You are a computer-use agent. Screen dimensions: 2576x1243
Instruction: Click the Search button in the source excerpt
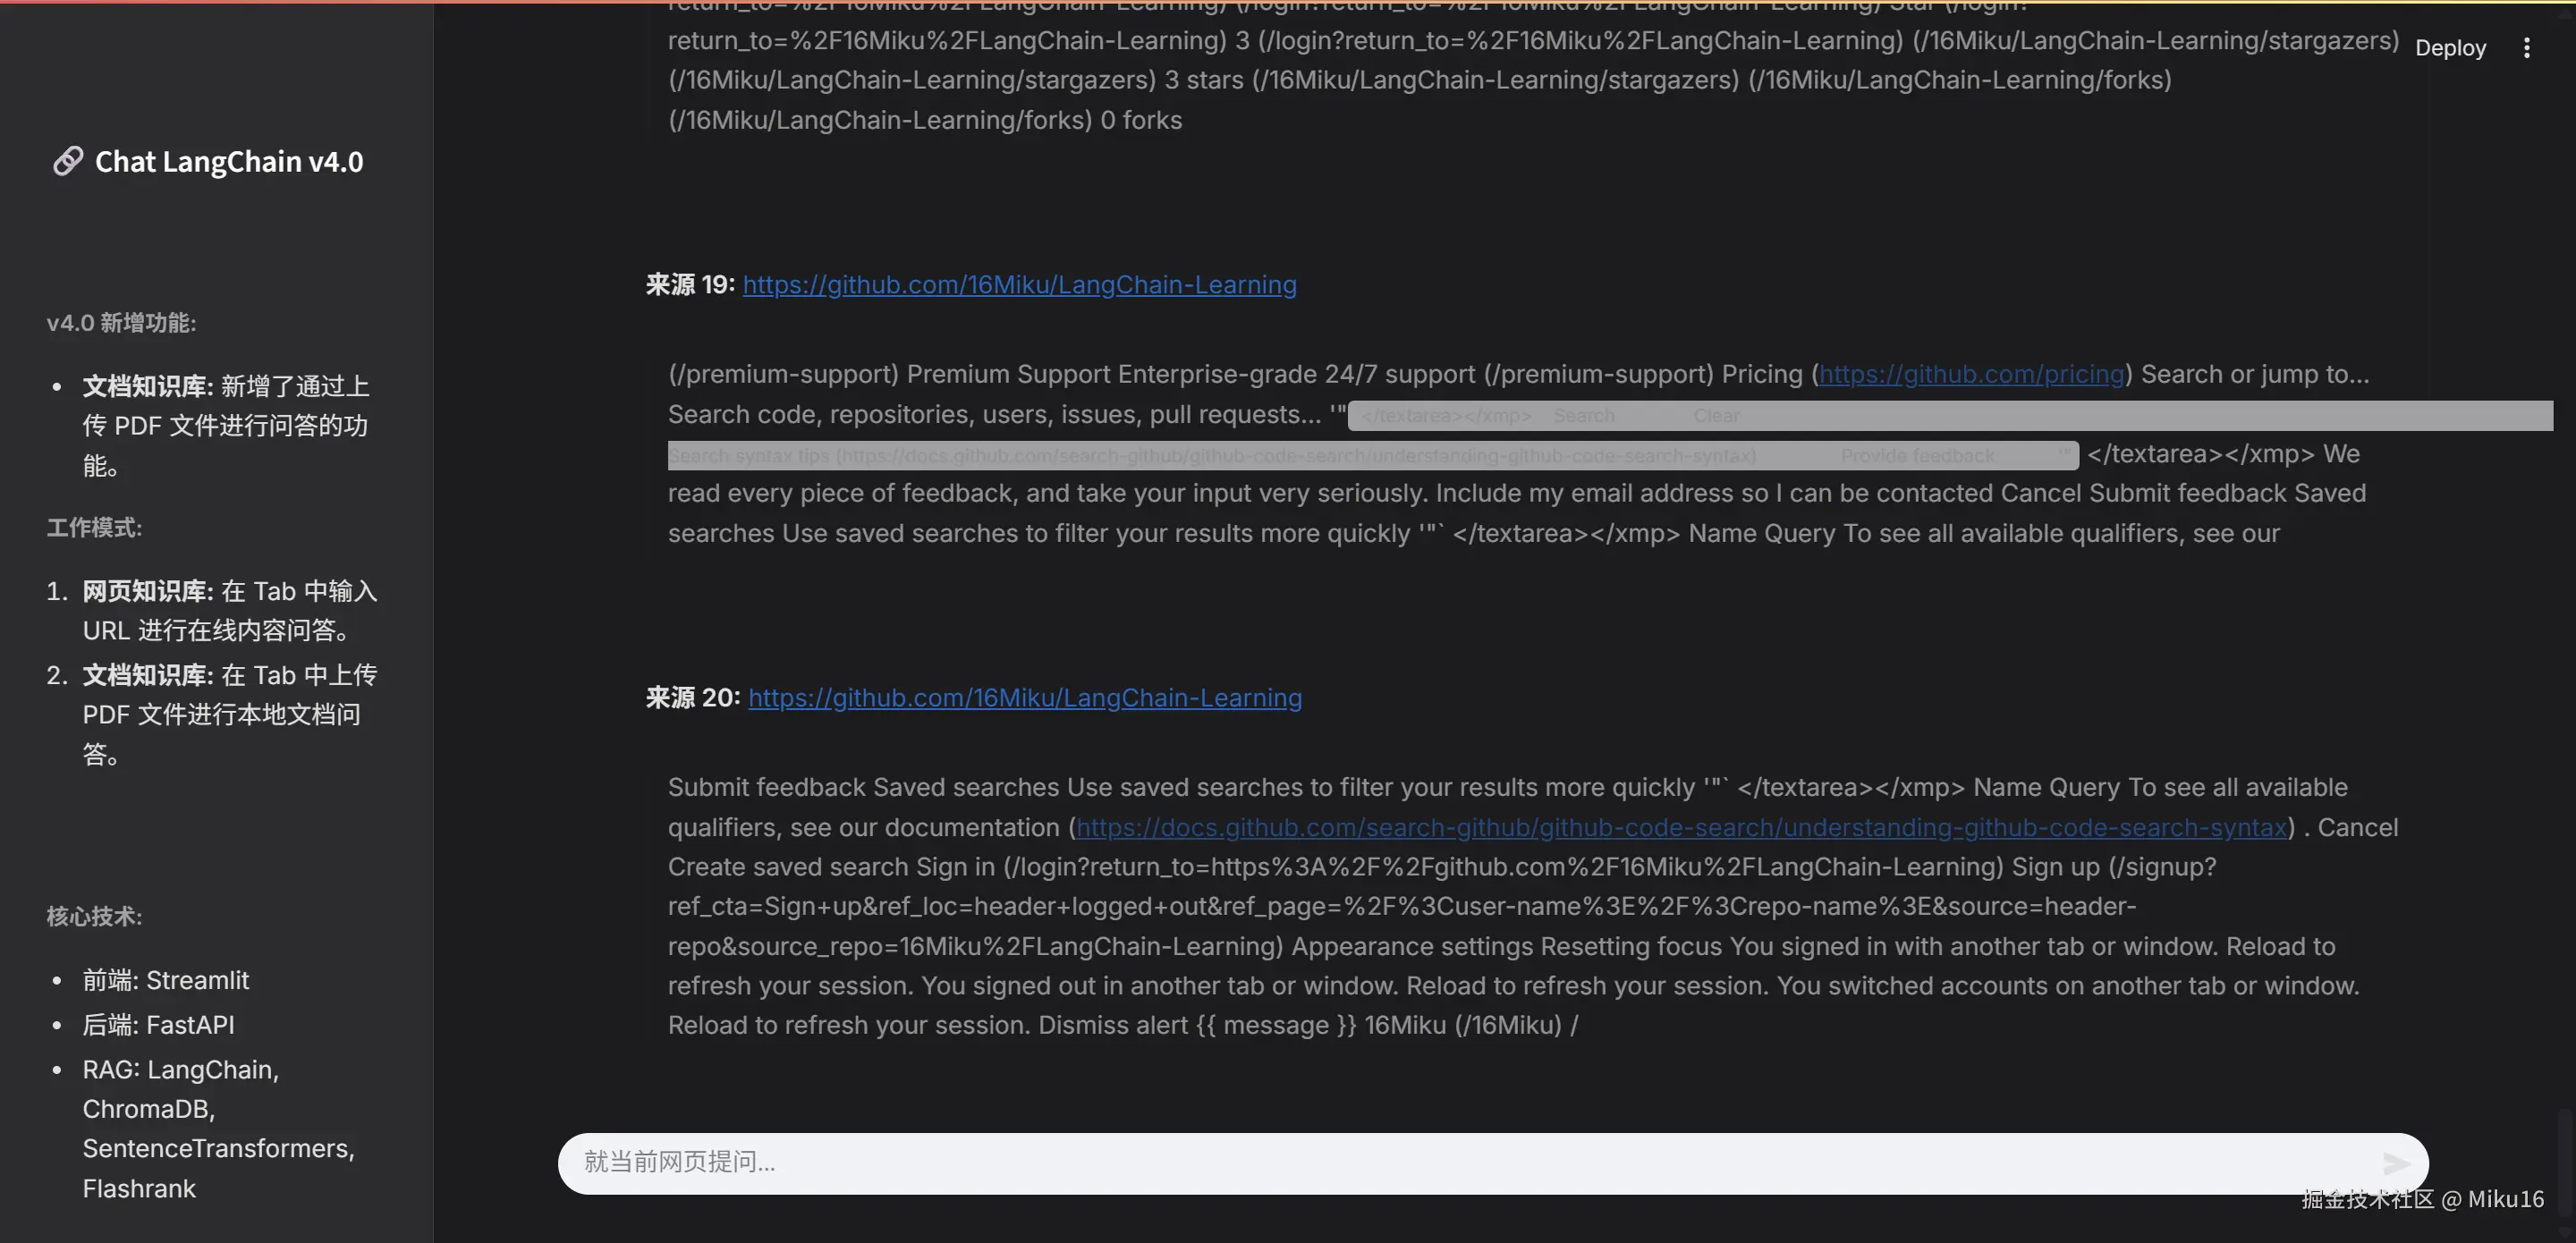pyautogui.click(x=1584, y=415)
